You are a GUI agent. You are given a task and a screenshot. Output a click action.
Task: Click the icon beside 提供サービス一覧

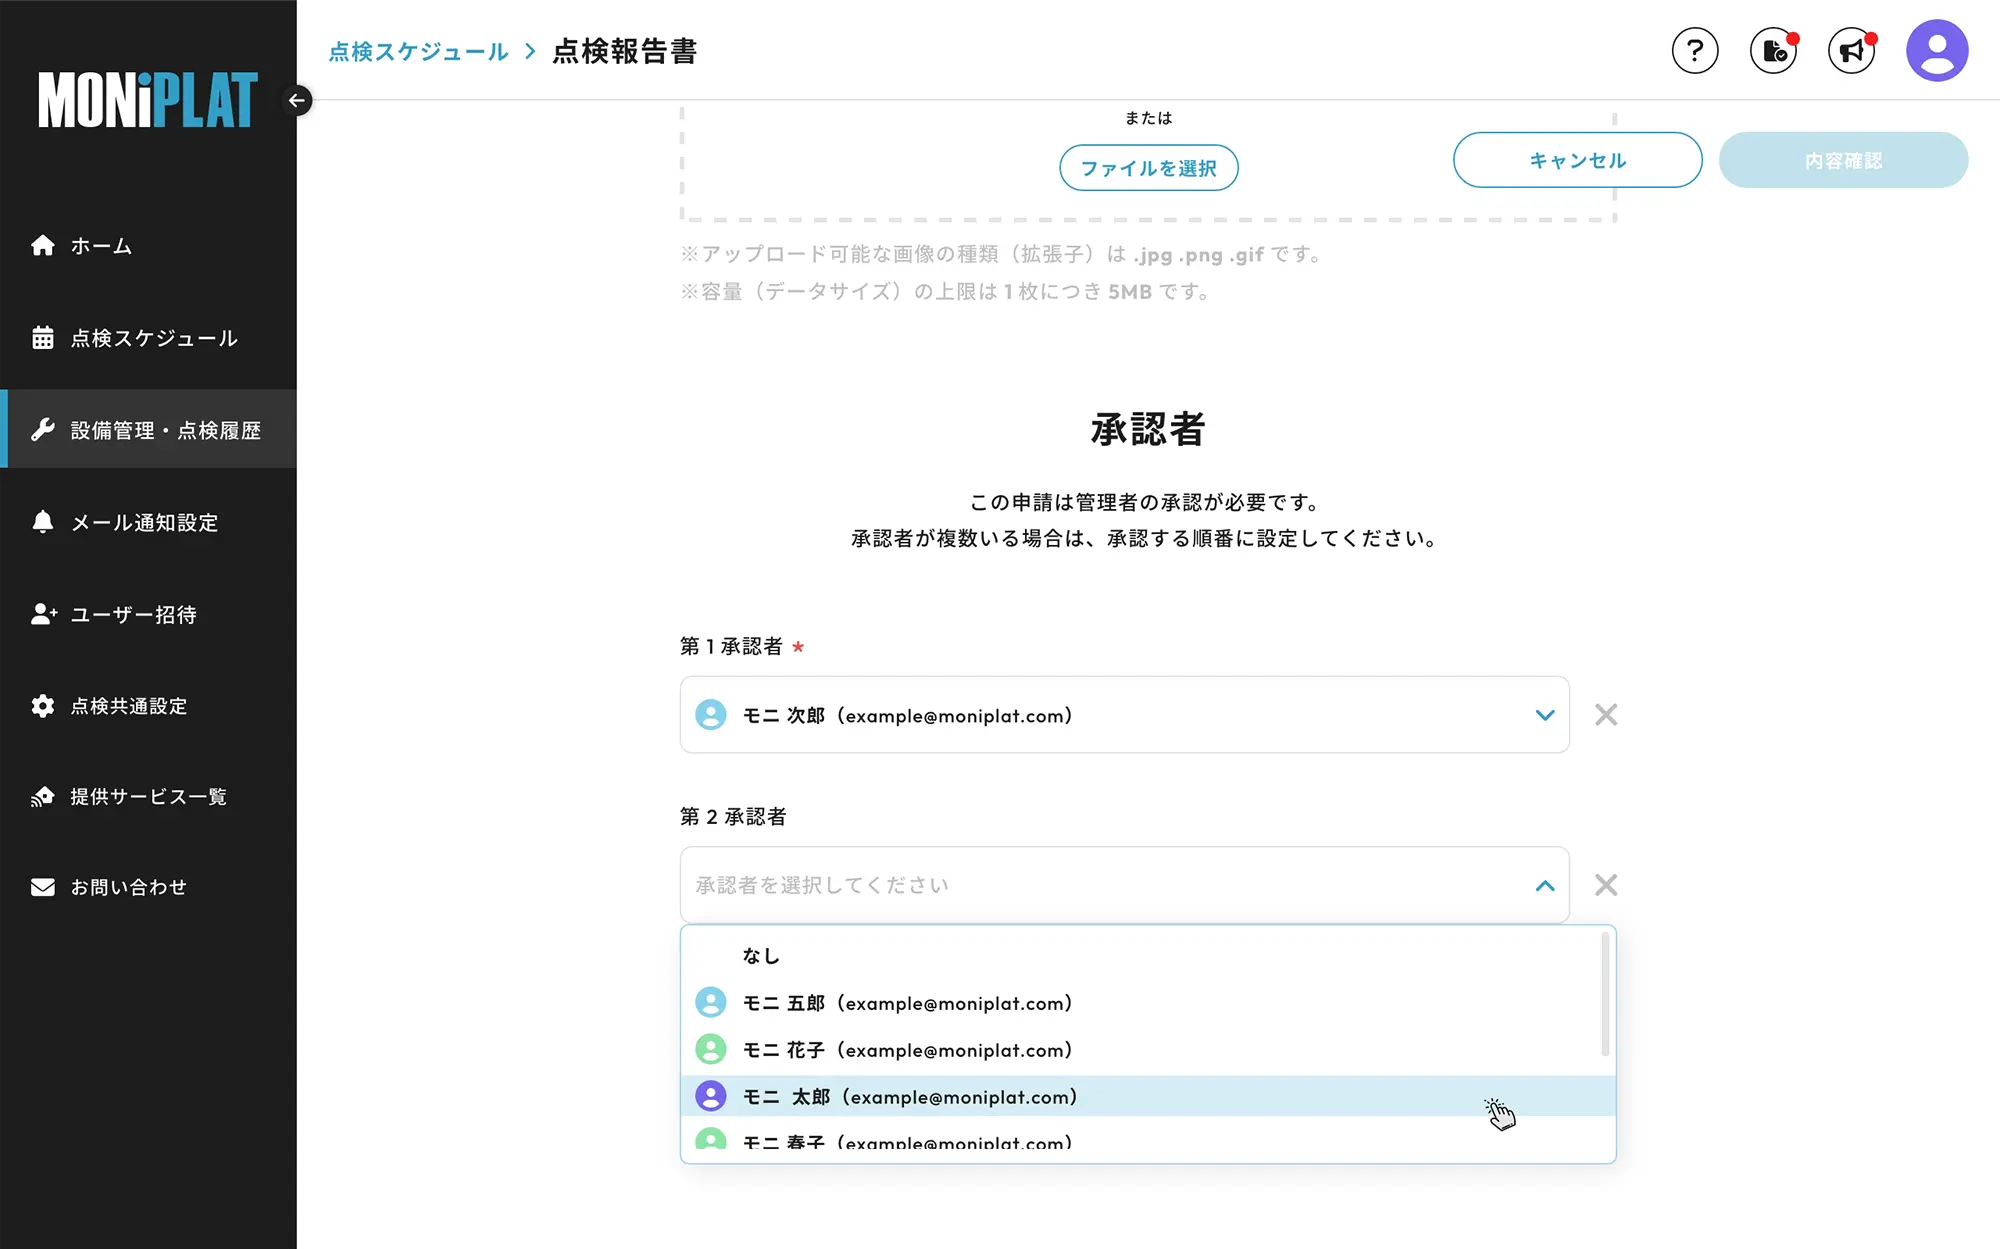coord(43,797)
